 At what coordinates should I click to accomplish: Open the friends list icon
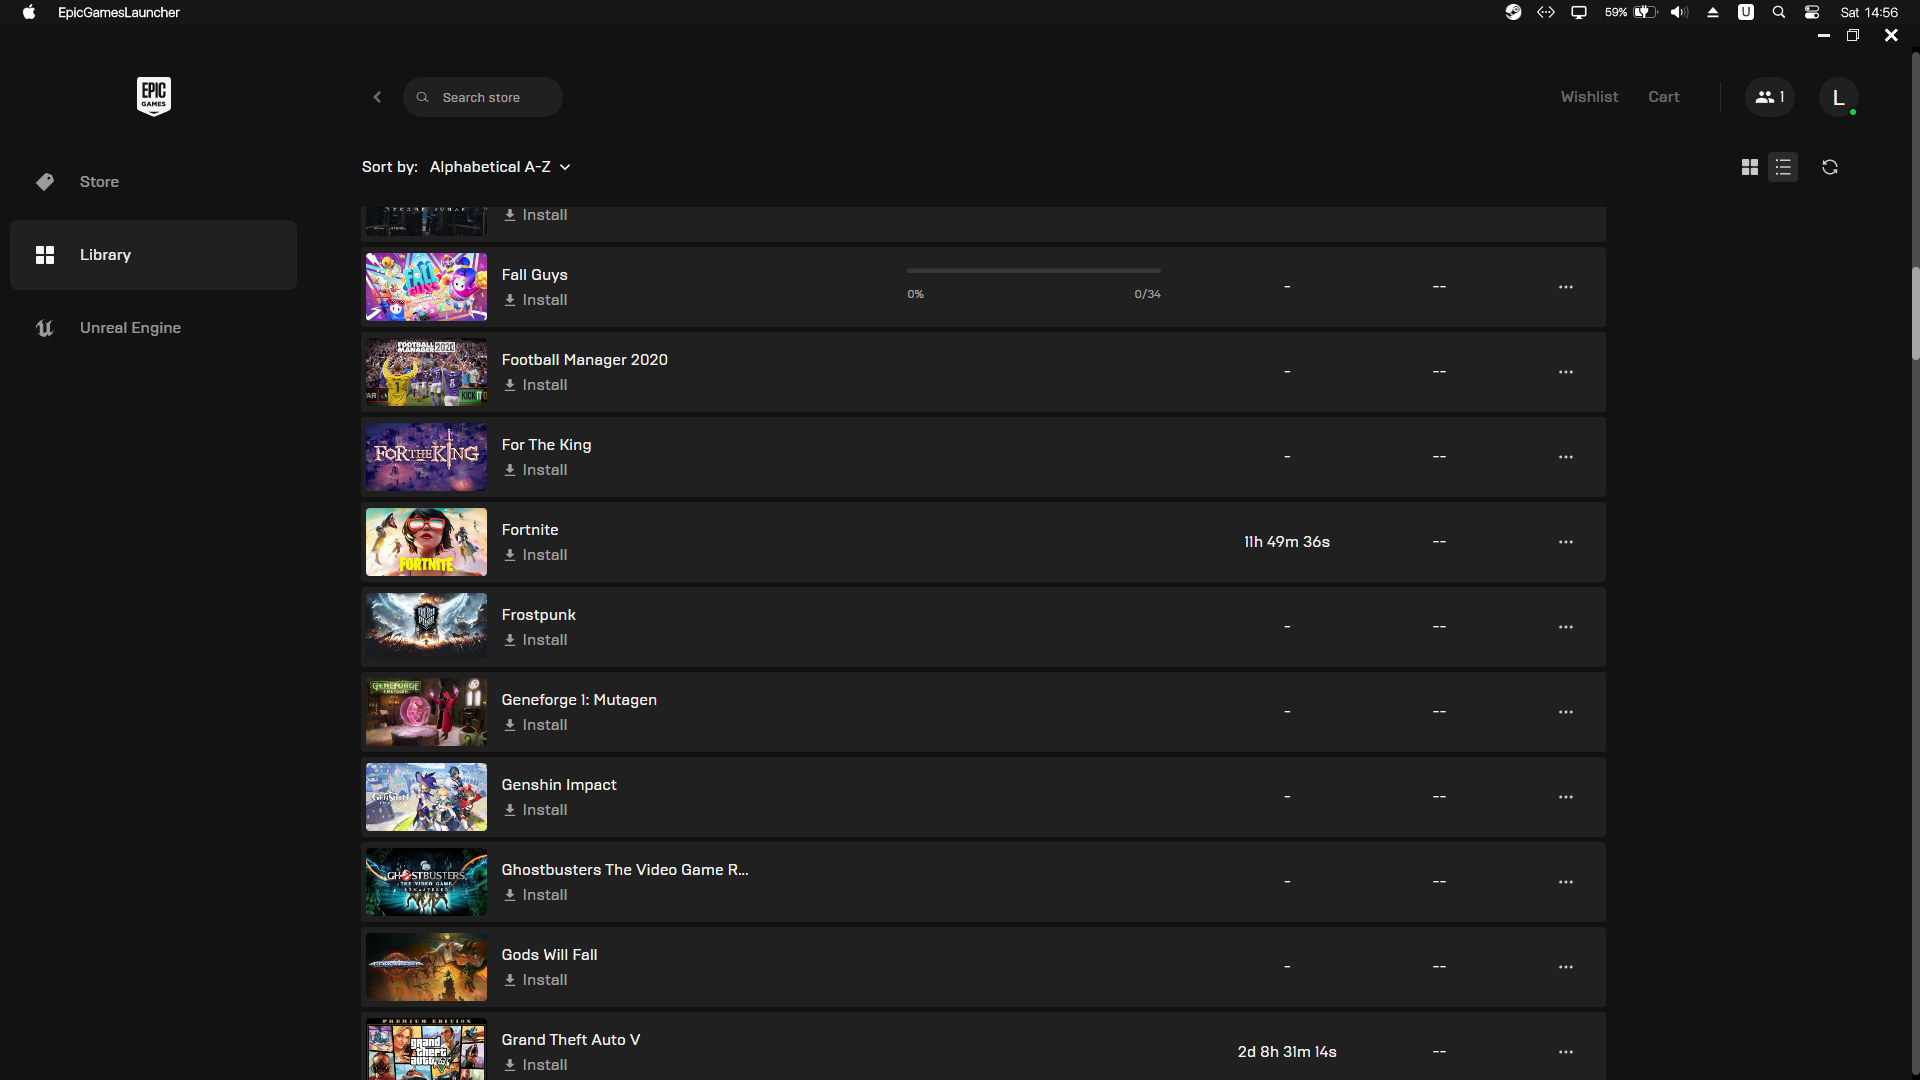[1769, 97]
